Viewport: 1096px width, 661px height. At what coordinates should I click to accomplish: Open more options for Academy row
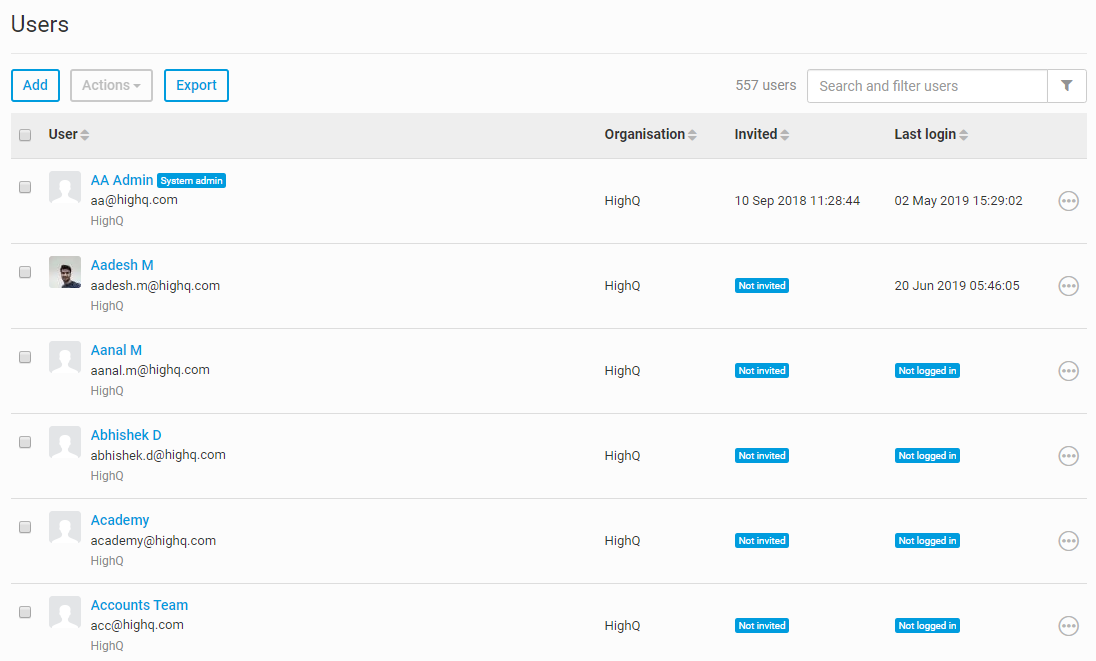point(1068,541)
